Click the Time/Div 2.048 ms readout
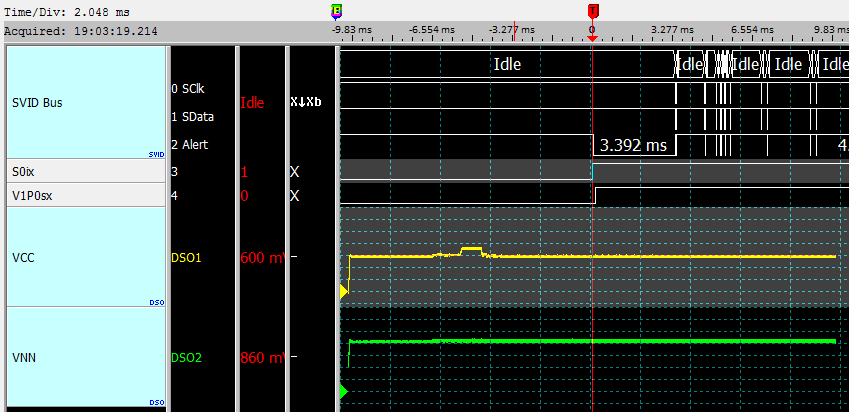849x412 pixels. pos(67,12)
